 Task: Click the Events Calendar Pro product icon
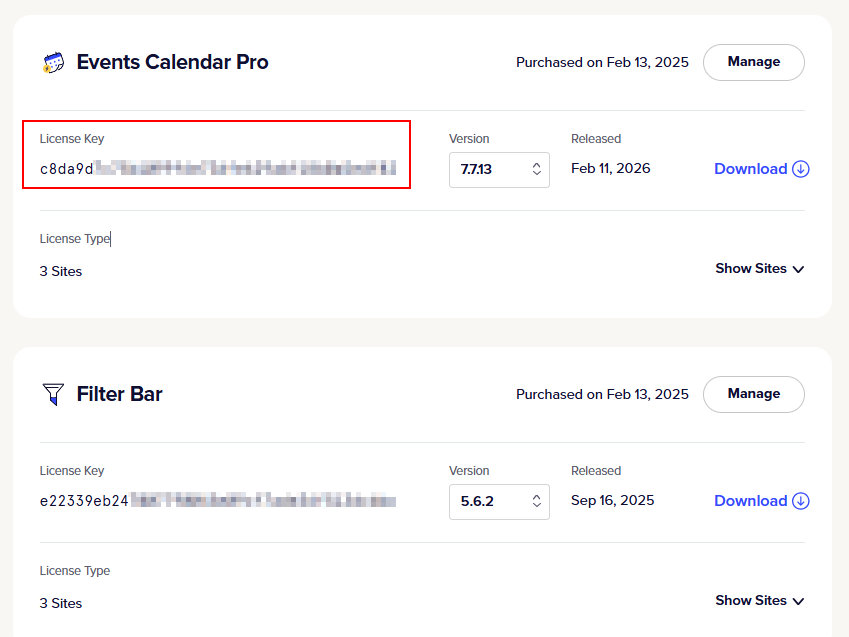click(53, 63)
